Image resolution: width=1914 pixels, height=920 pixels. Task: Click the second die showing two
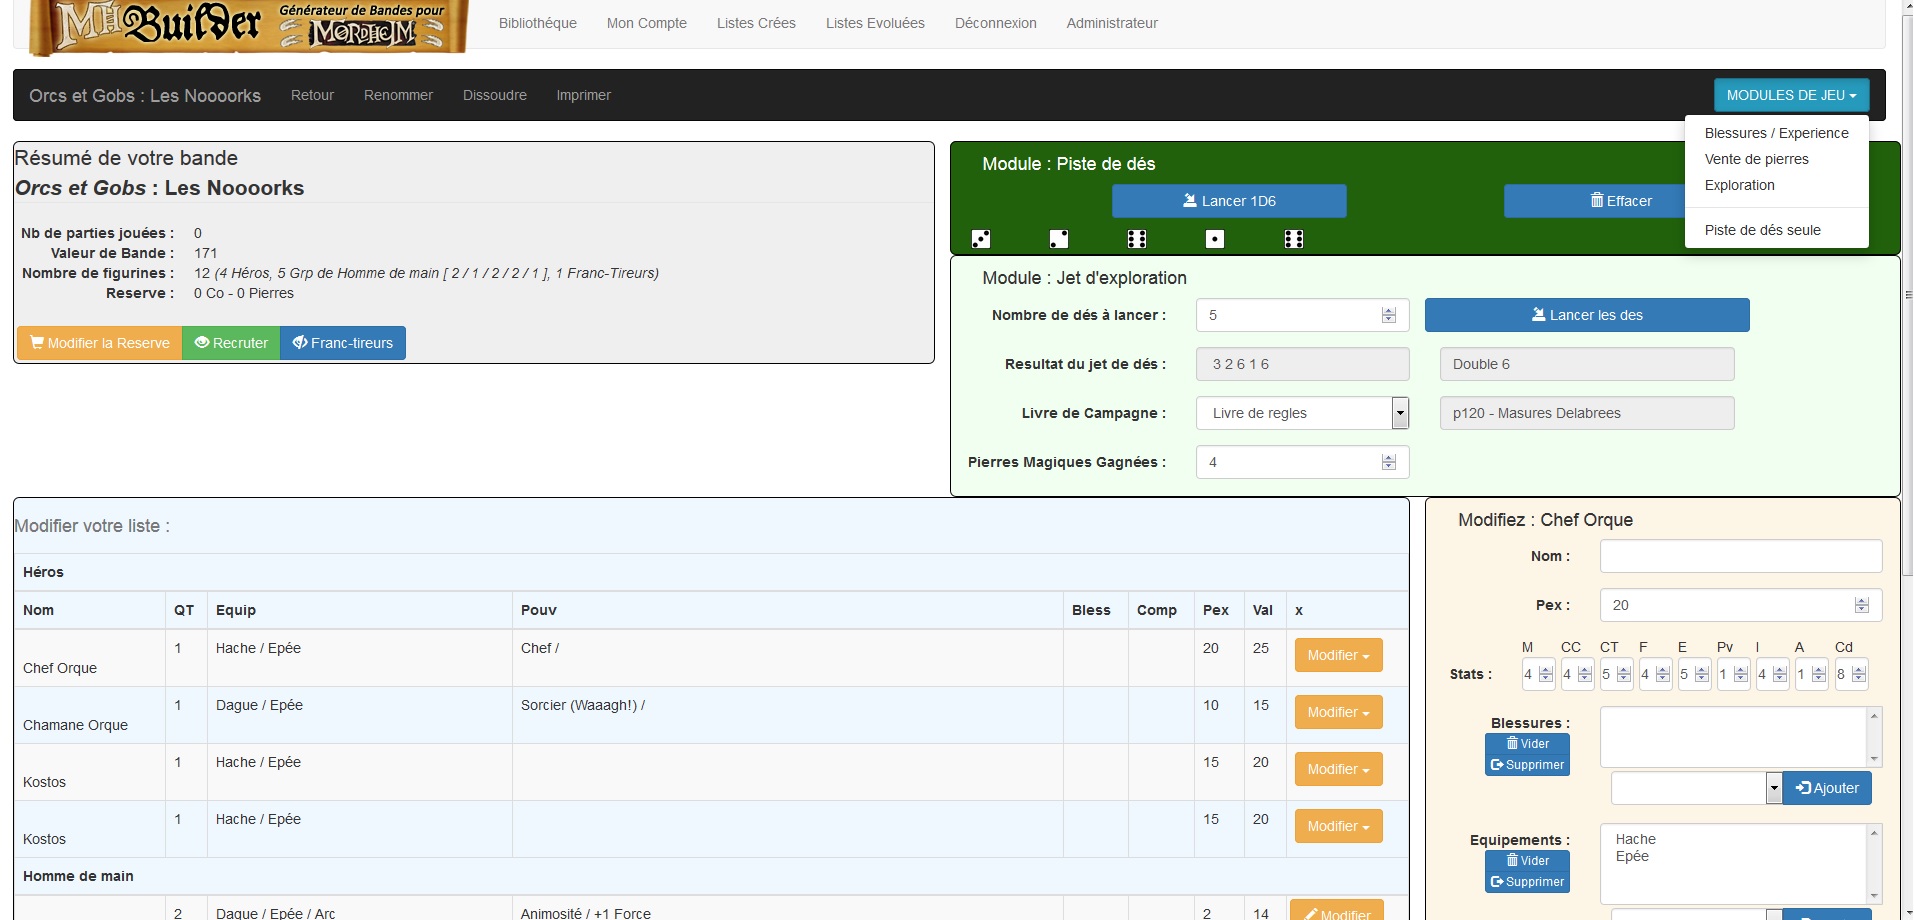[1059, 239]
